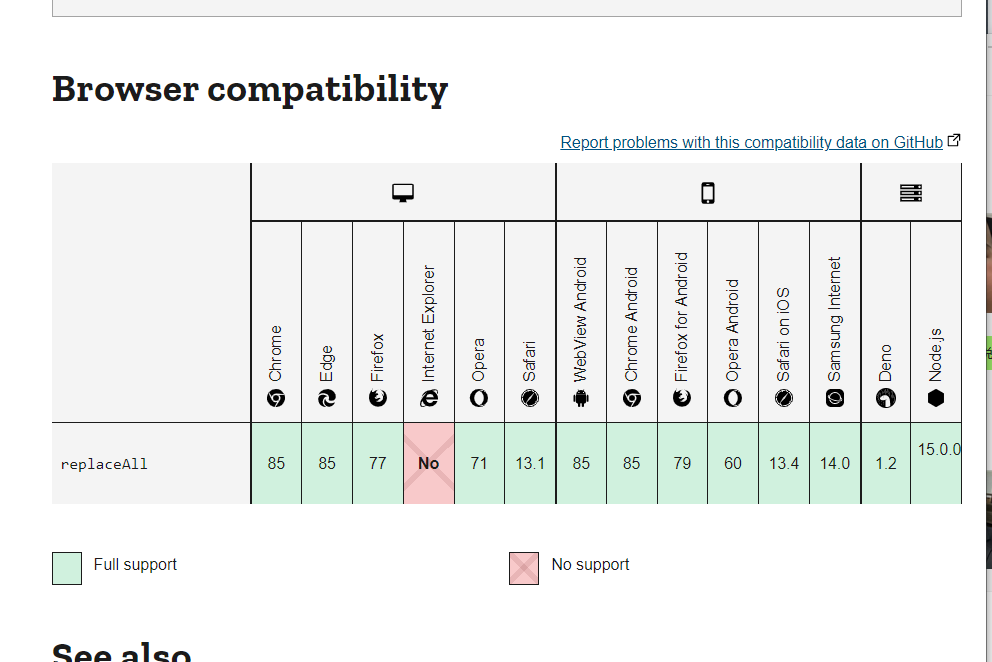Select the Safari browser icon
The width and height of the screenshot is (992, 662).
pos(530,397)
